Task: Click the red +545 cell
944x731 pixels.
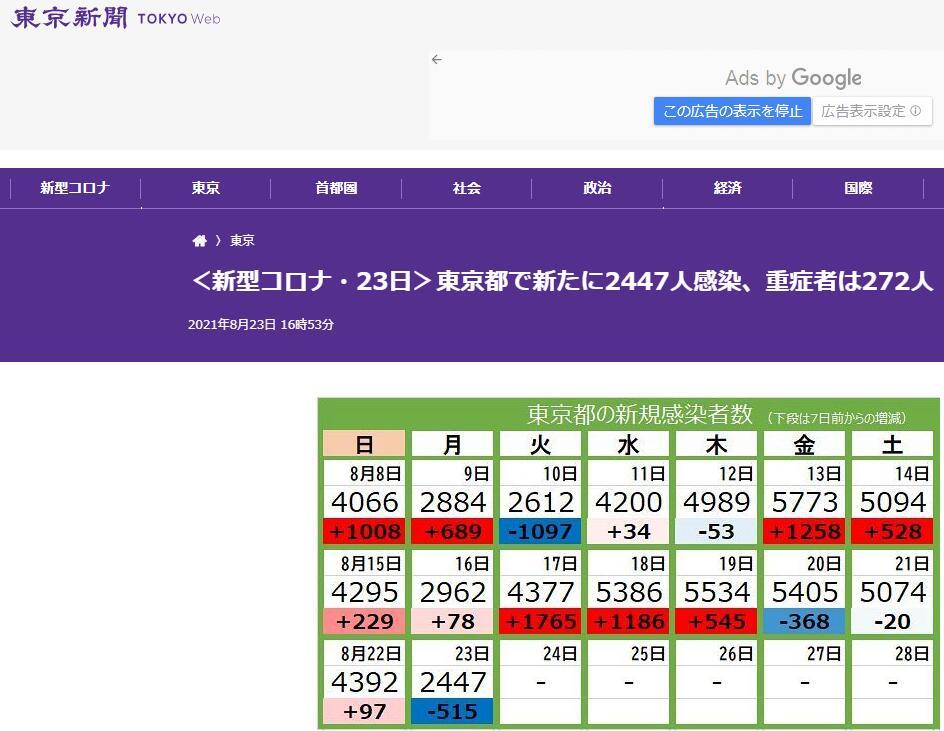Action: point(716,621)
